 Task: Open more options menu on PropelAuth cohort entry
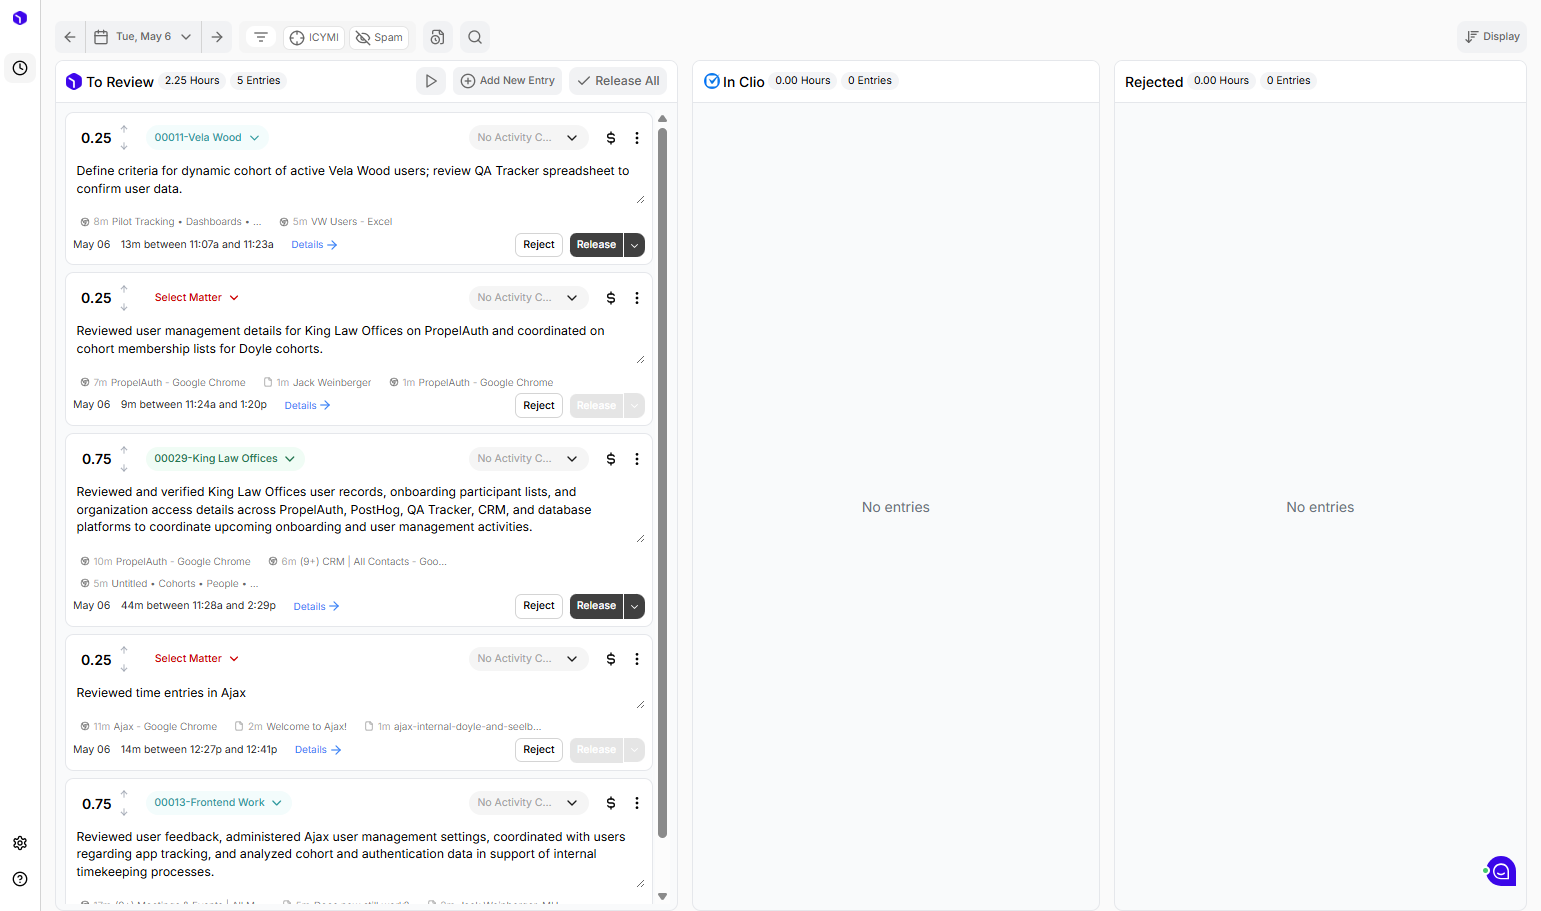coord(637,298)
